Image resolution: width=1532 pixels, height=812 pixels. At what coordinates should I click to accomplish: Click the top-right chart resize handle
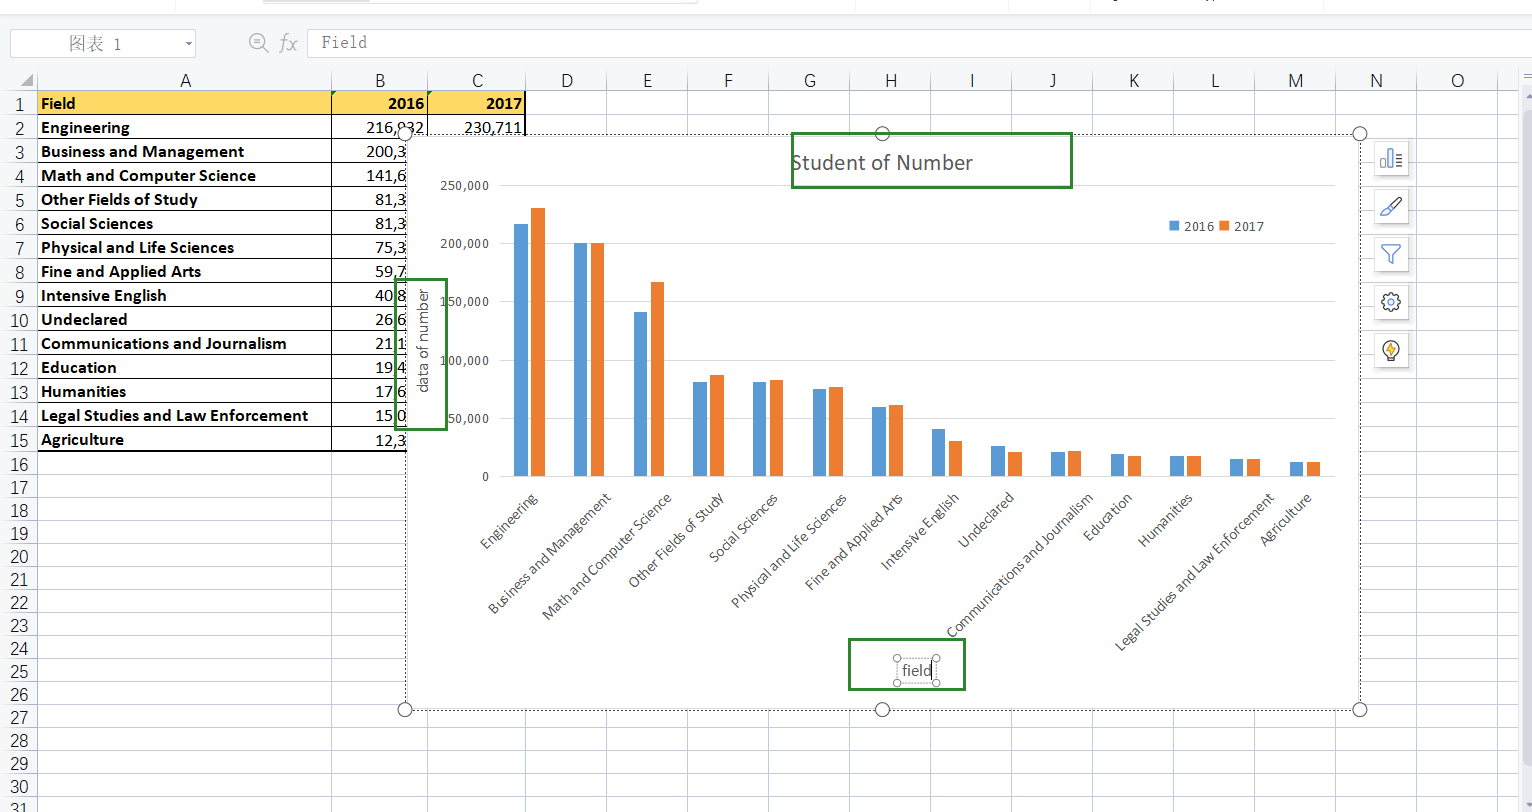tap(1359, 134)
